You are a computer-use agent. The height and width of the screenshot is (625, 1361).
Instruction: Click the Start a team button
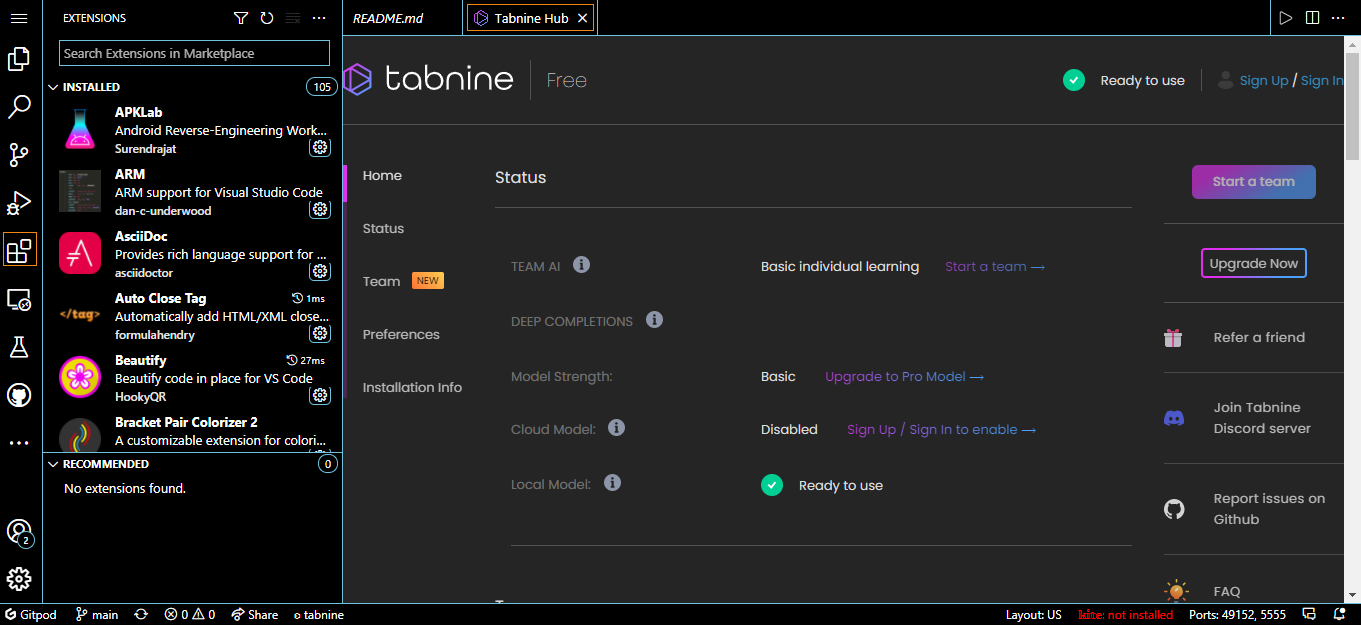click(x=1253, y=181)
